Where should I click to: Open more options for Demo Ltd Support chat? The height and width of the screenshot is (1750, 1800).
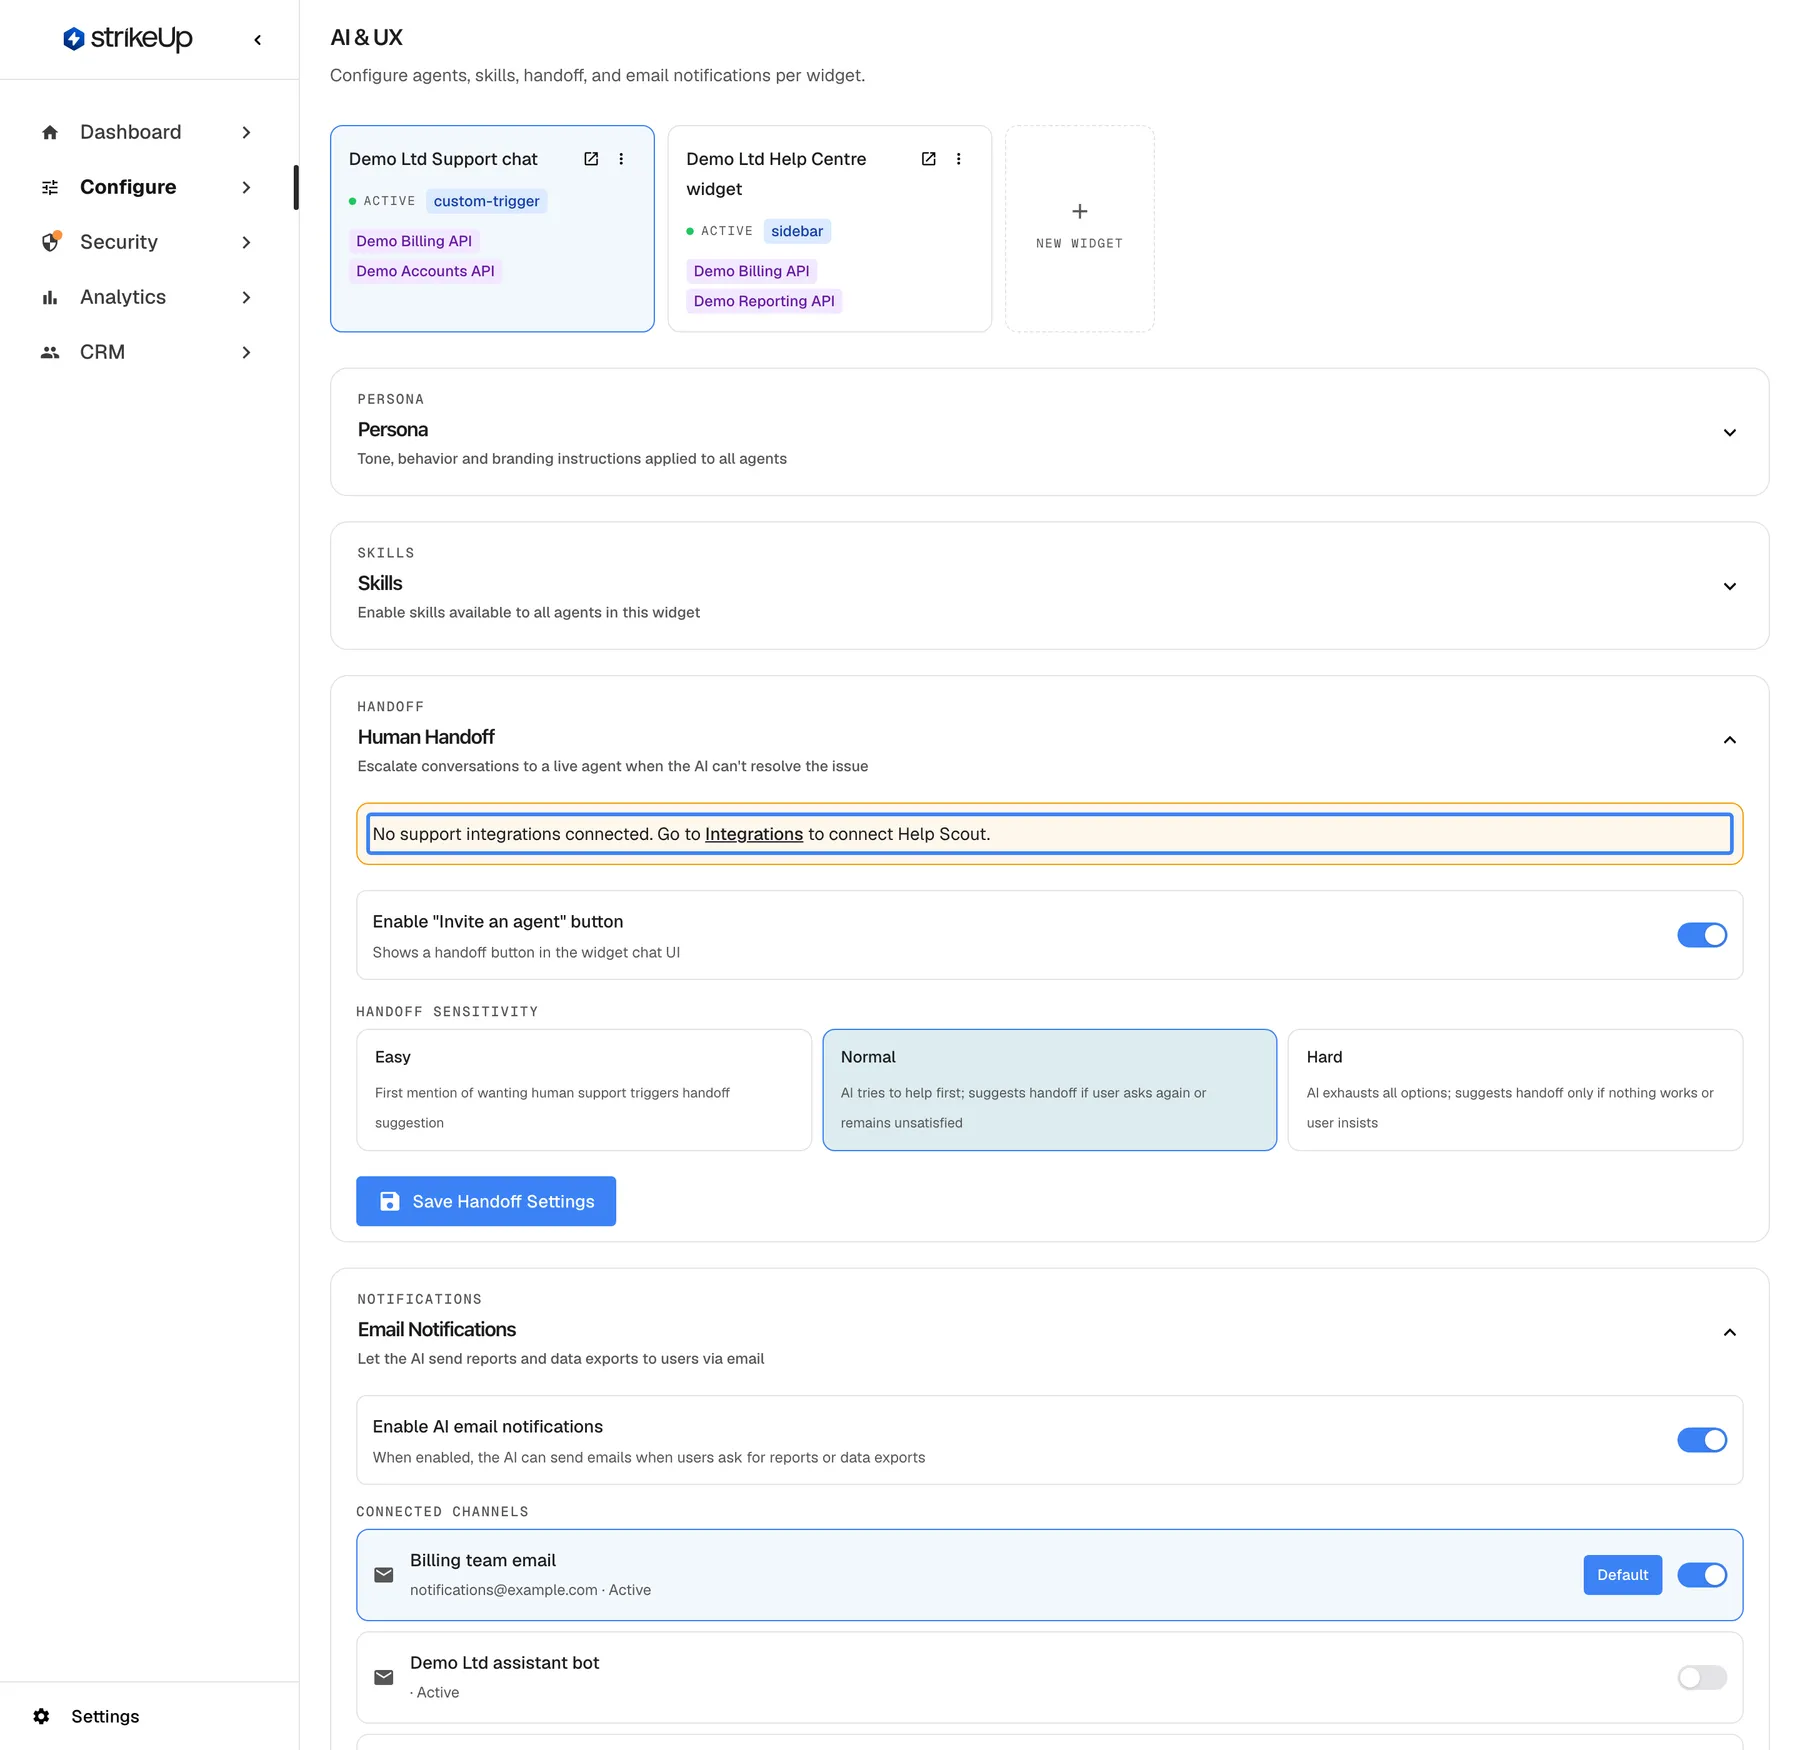point(621,159)
